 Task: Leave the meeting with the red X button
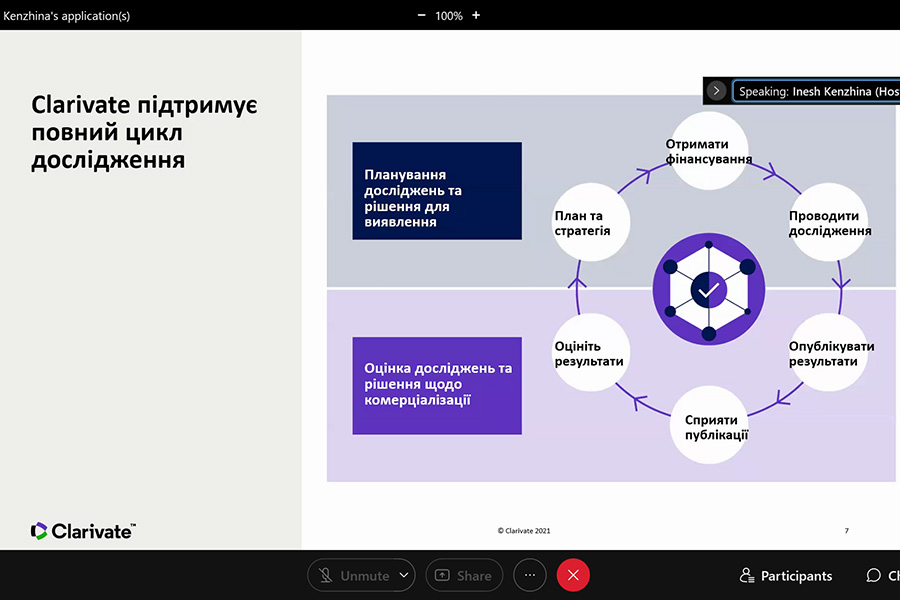pyautogui.click(x=573, y=575)
